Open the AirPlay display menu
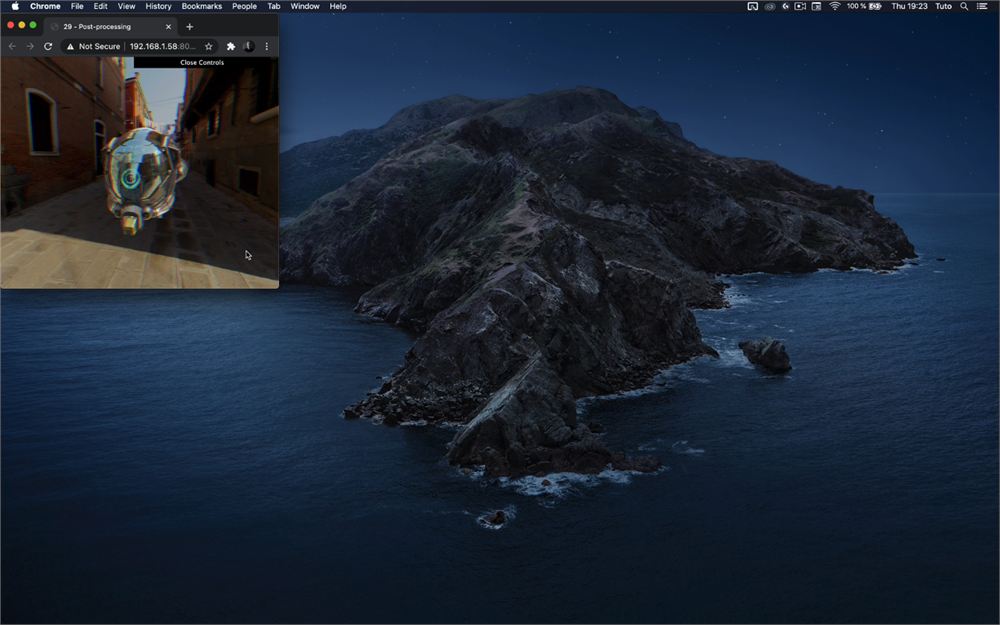 coord(753,6)
